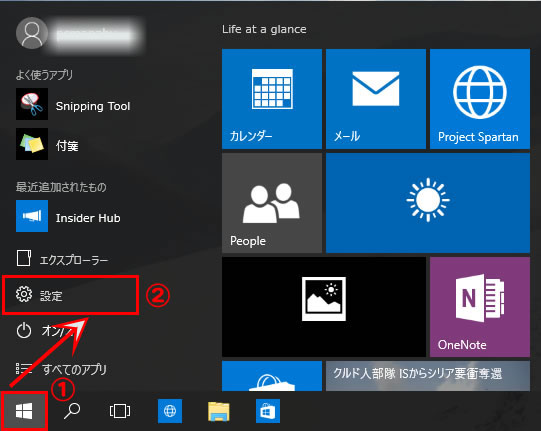
Task: Open the メール mail tile
Action: point(376,99)
